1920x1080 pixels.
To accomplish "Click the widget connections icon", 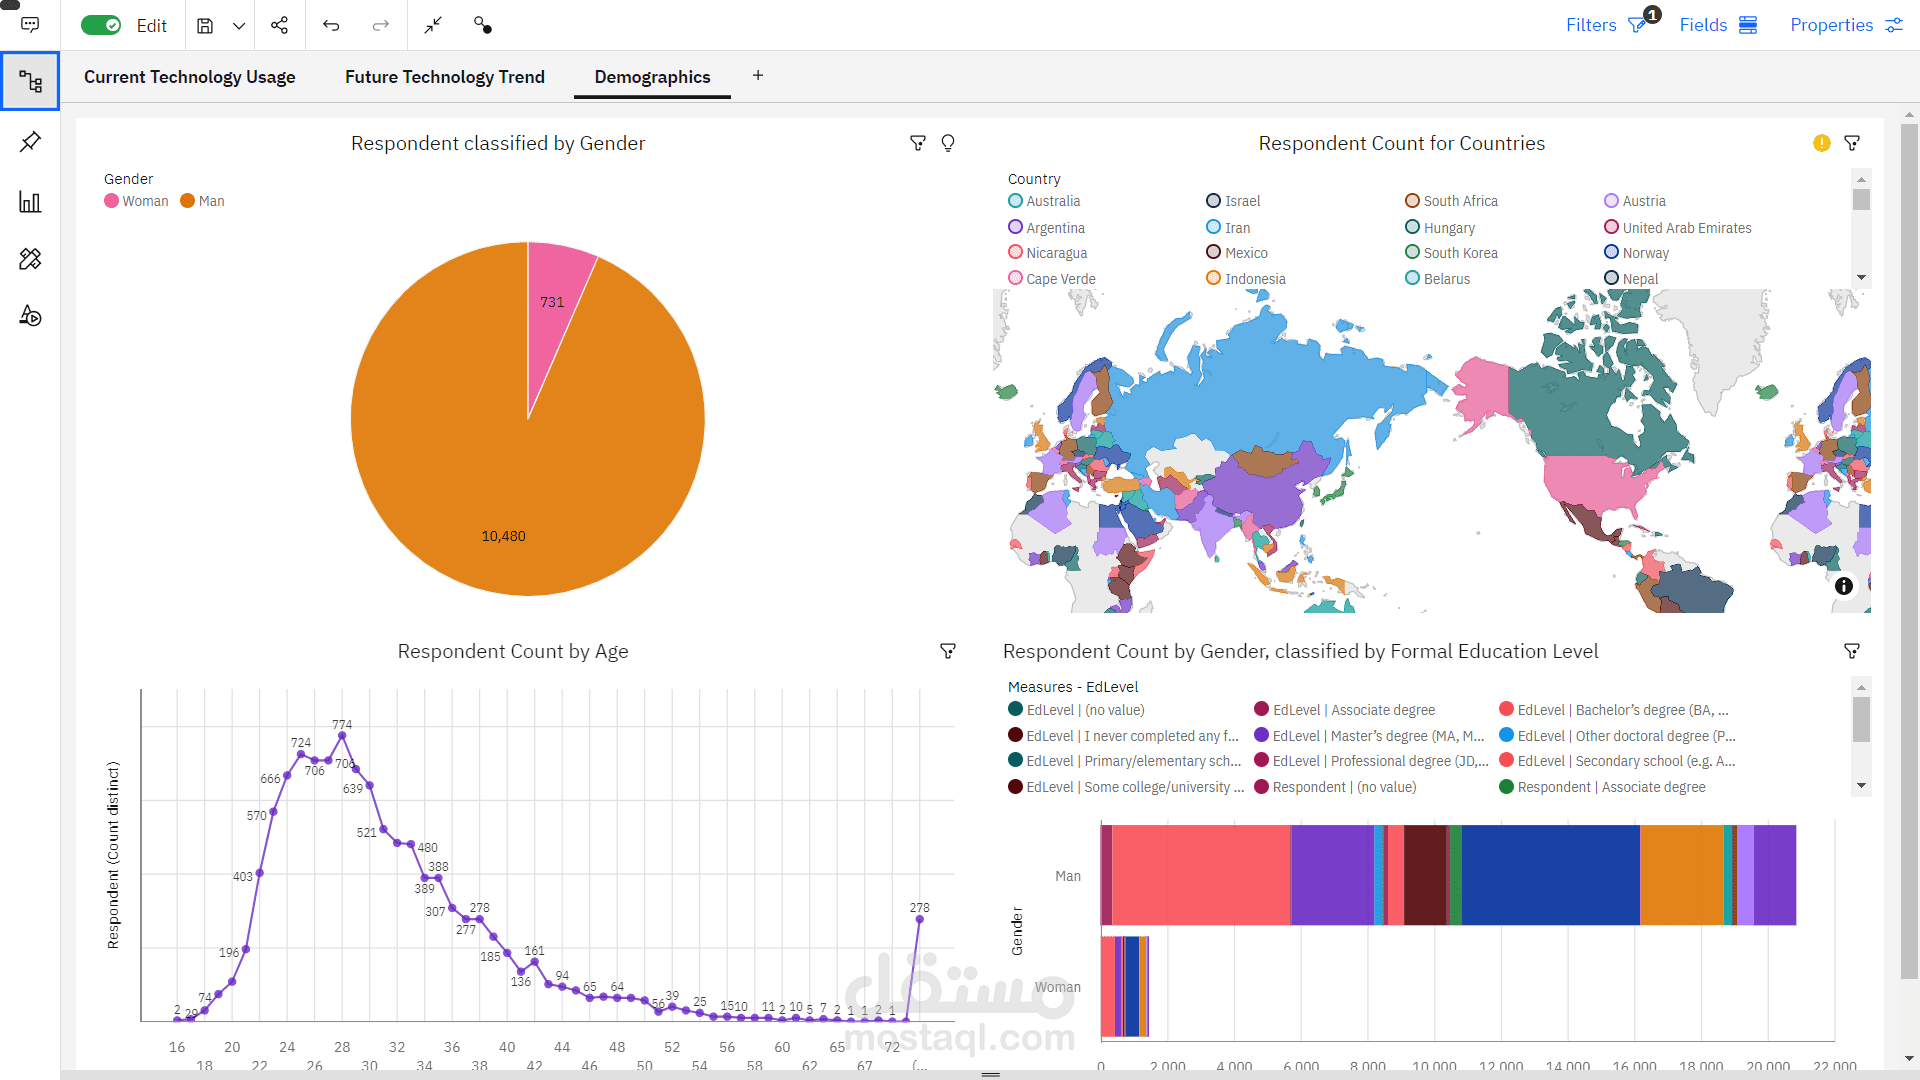I will tap(483, 25).
